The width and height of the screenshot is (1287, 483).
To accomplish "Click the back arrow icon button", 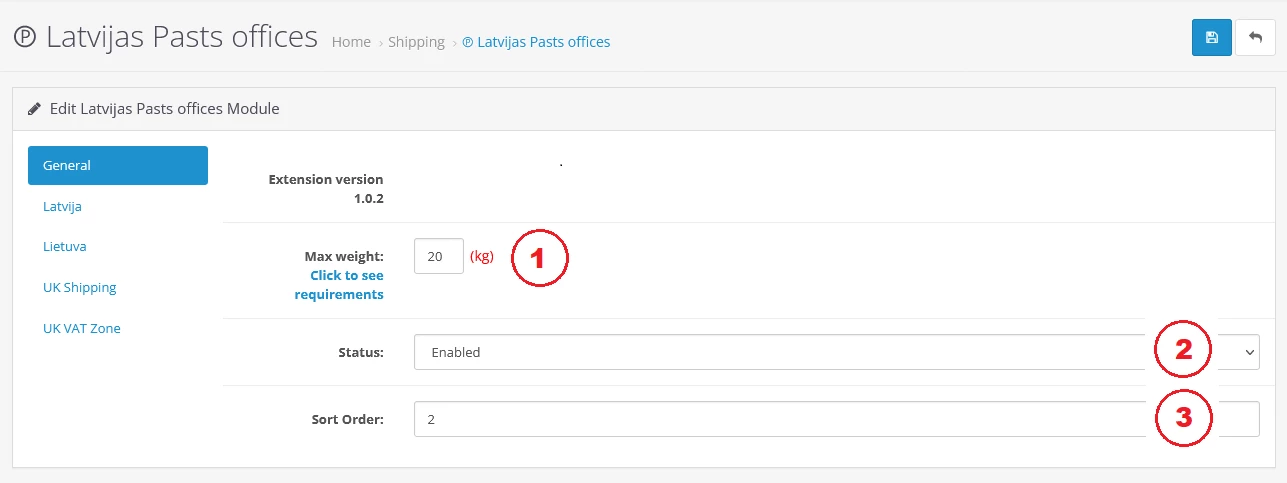I will click(1255, 37).
